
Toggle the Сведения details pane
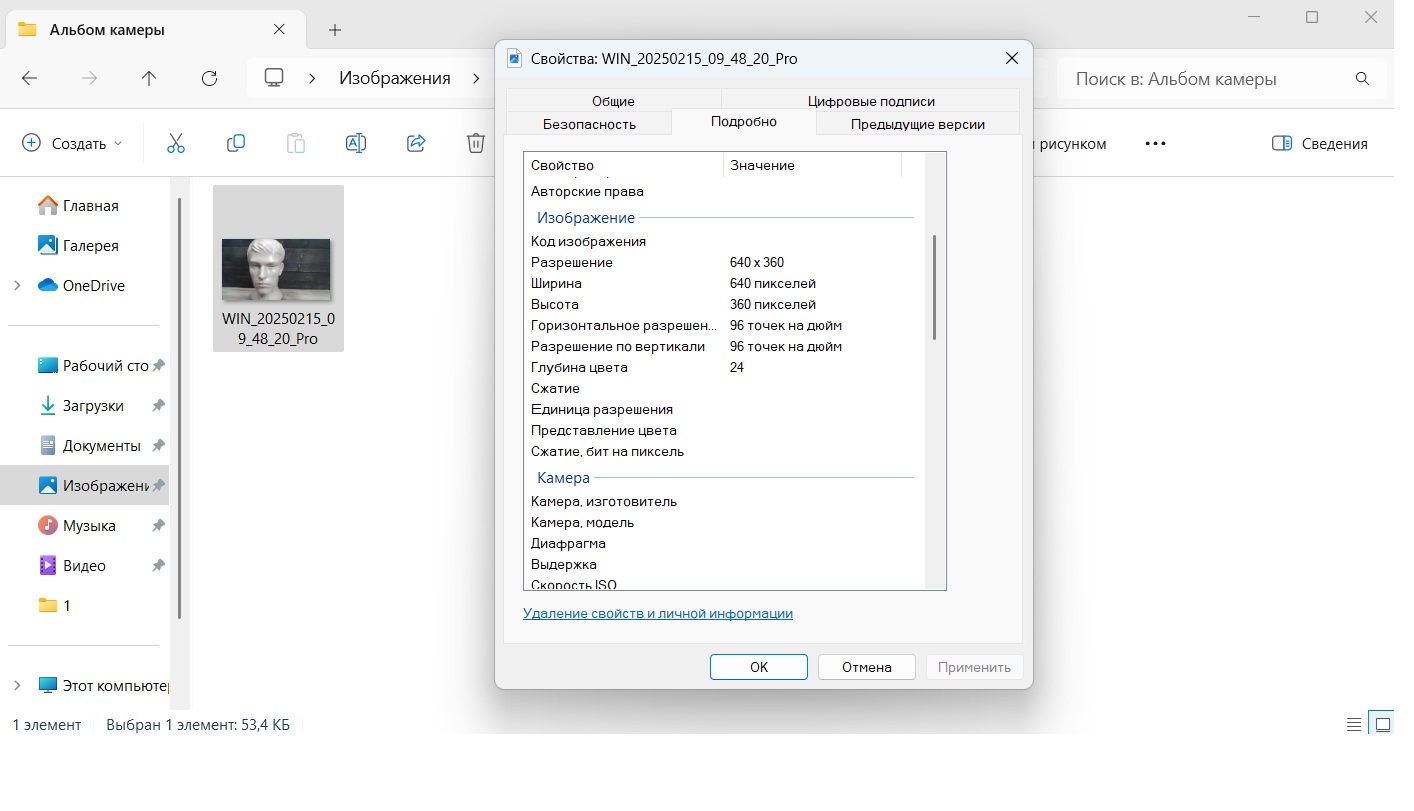(x=1319, y=143)
